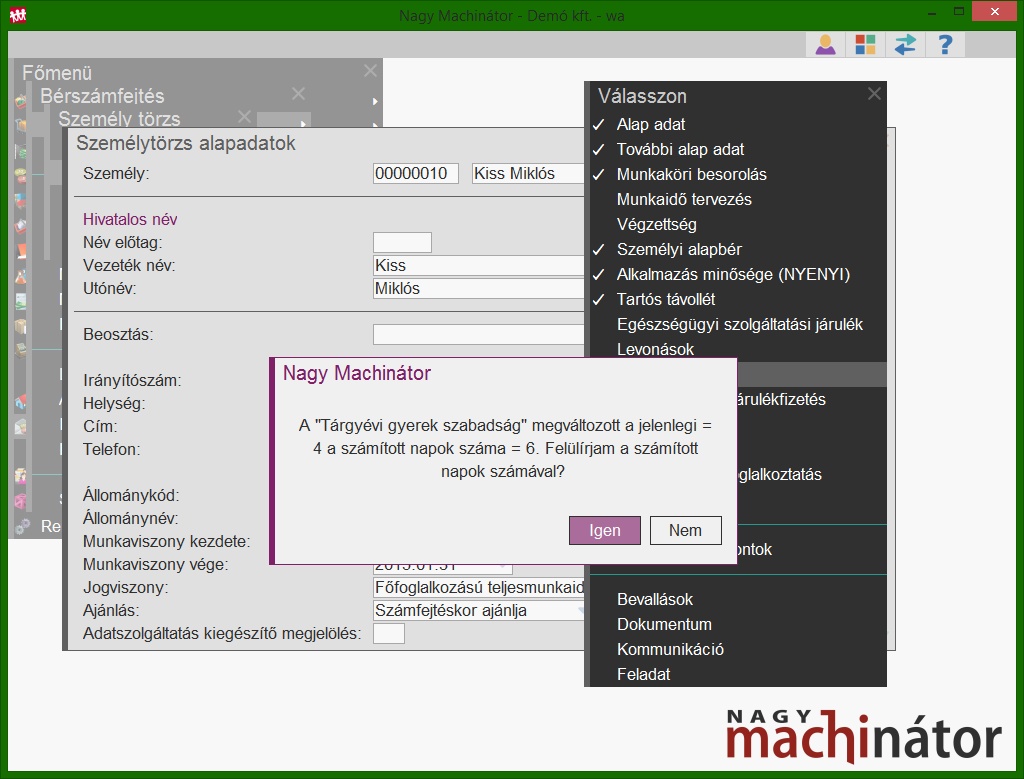Click the Irányítószám label
The height and width of the screenshot is (779, 1024).
pyautogui.click(x=132, y=381)
